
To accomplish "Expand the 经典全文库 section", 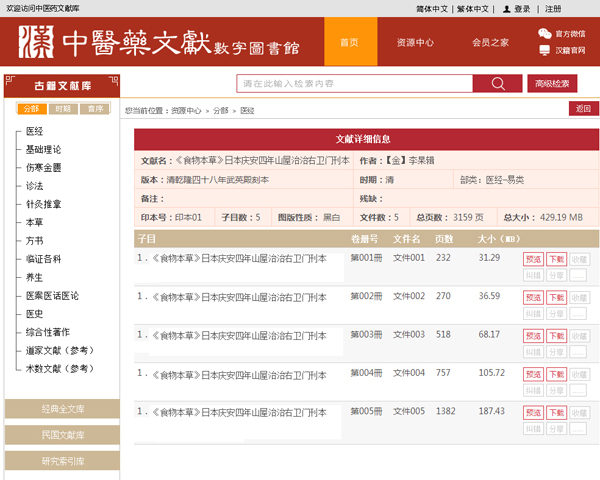I will 62,409.
